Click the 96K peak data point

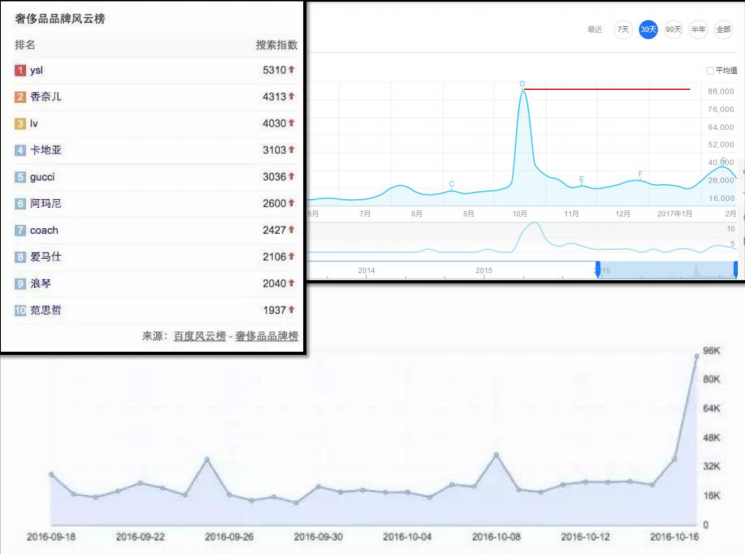[697, 356]
